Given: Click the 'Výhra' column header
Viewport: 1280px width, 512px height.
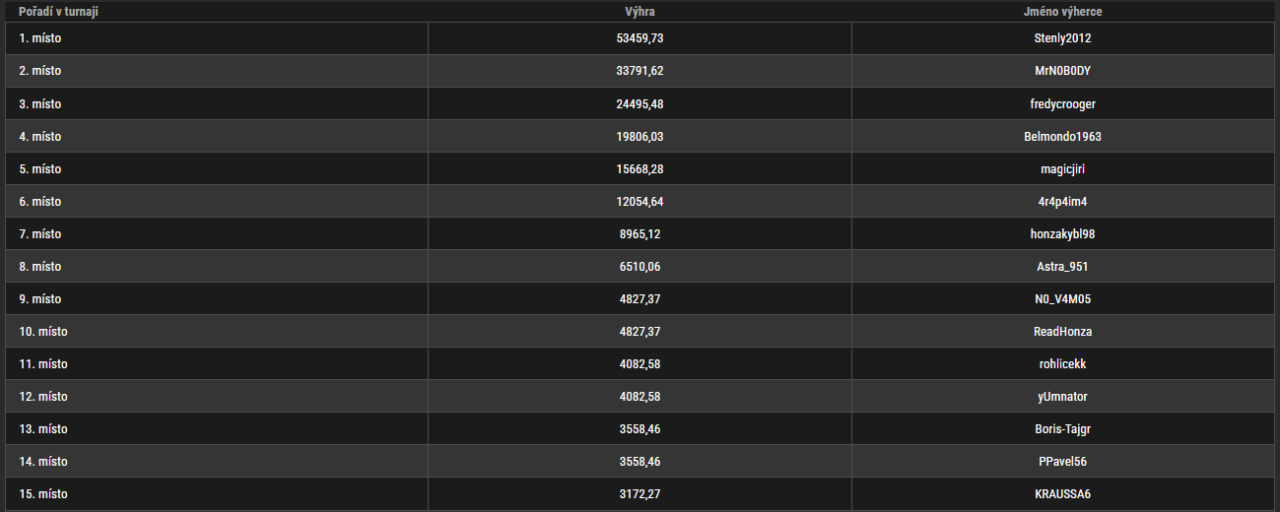Looking at the screenshot, I should click(640, 12).
